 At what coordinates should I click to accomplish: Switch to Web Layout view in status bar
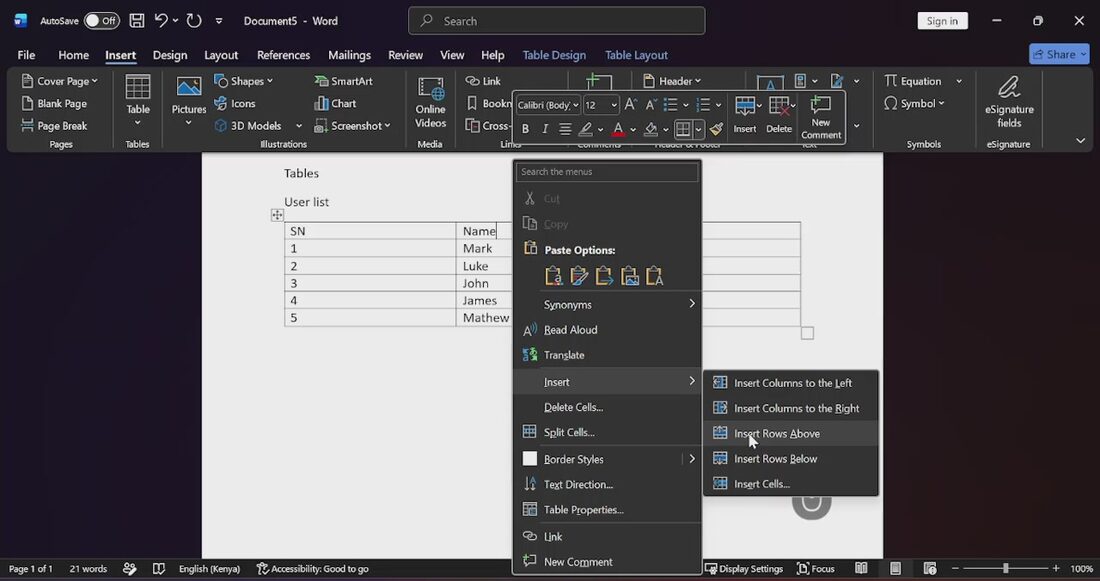click(930, 568)
